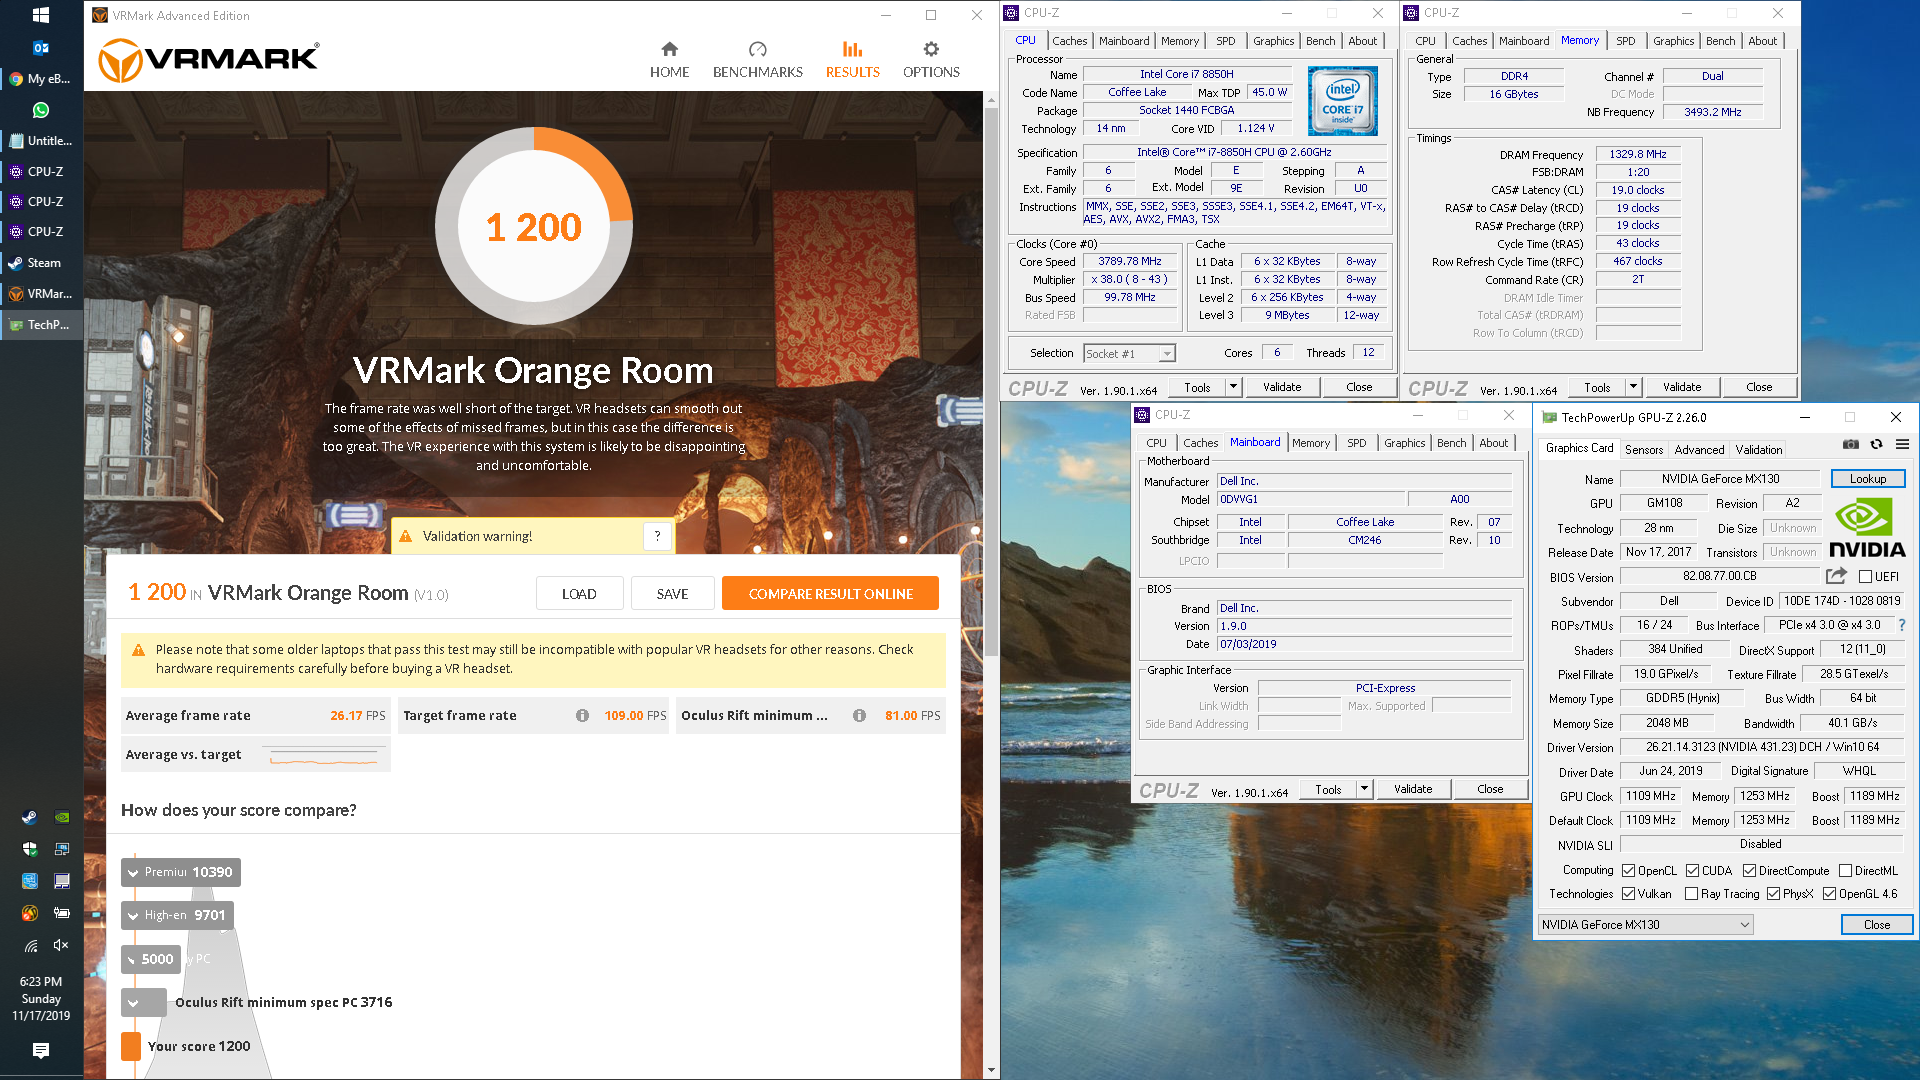The height and width of the screenshot is (1080, 1920).
Task: Click the VRMark scrollbar up arrow
Action: [991, 100]
